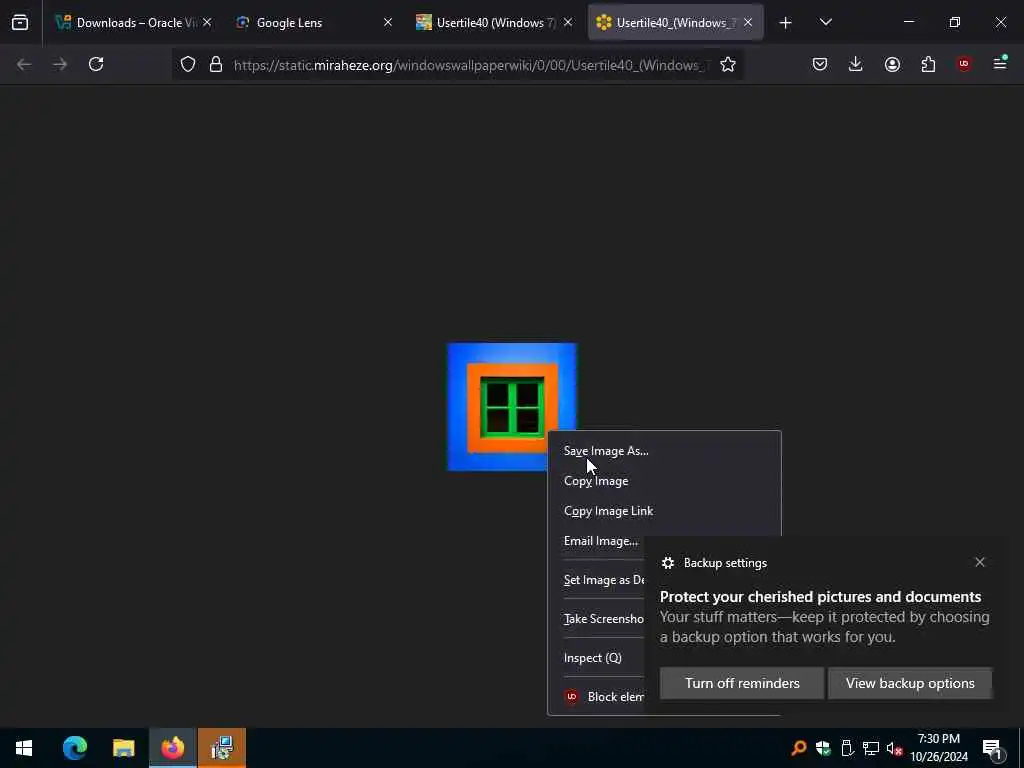The width and height of the screenshot is (1024, 768).
Task: Click the Firefox taskbar icon
Action: coord(172,748)
